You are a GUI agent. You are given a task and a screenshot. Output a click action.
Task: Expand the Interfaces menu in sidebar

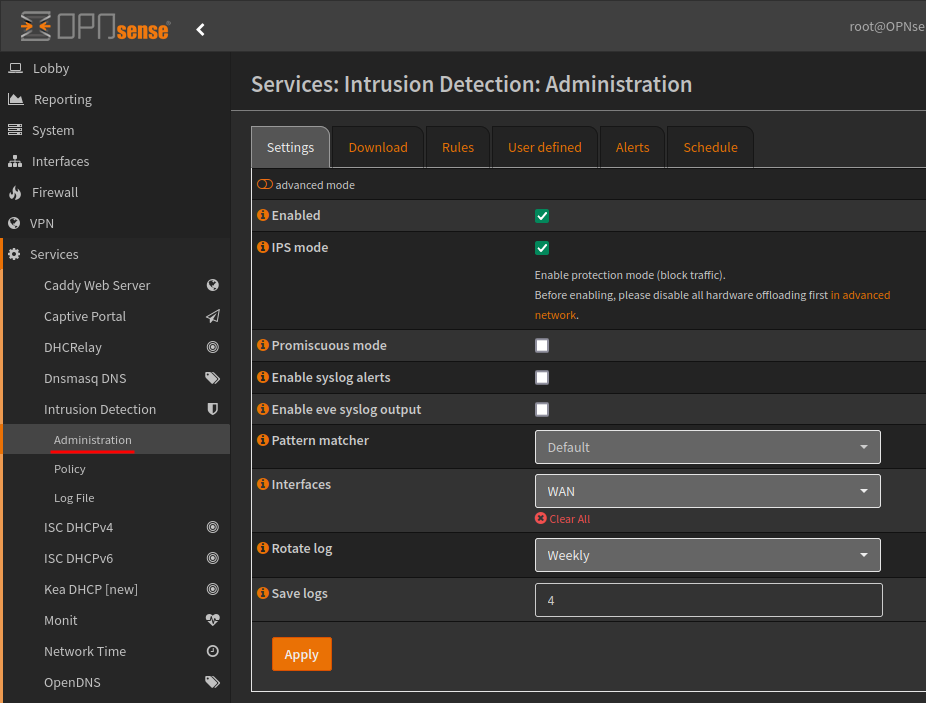pos(115,161)
